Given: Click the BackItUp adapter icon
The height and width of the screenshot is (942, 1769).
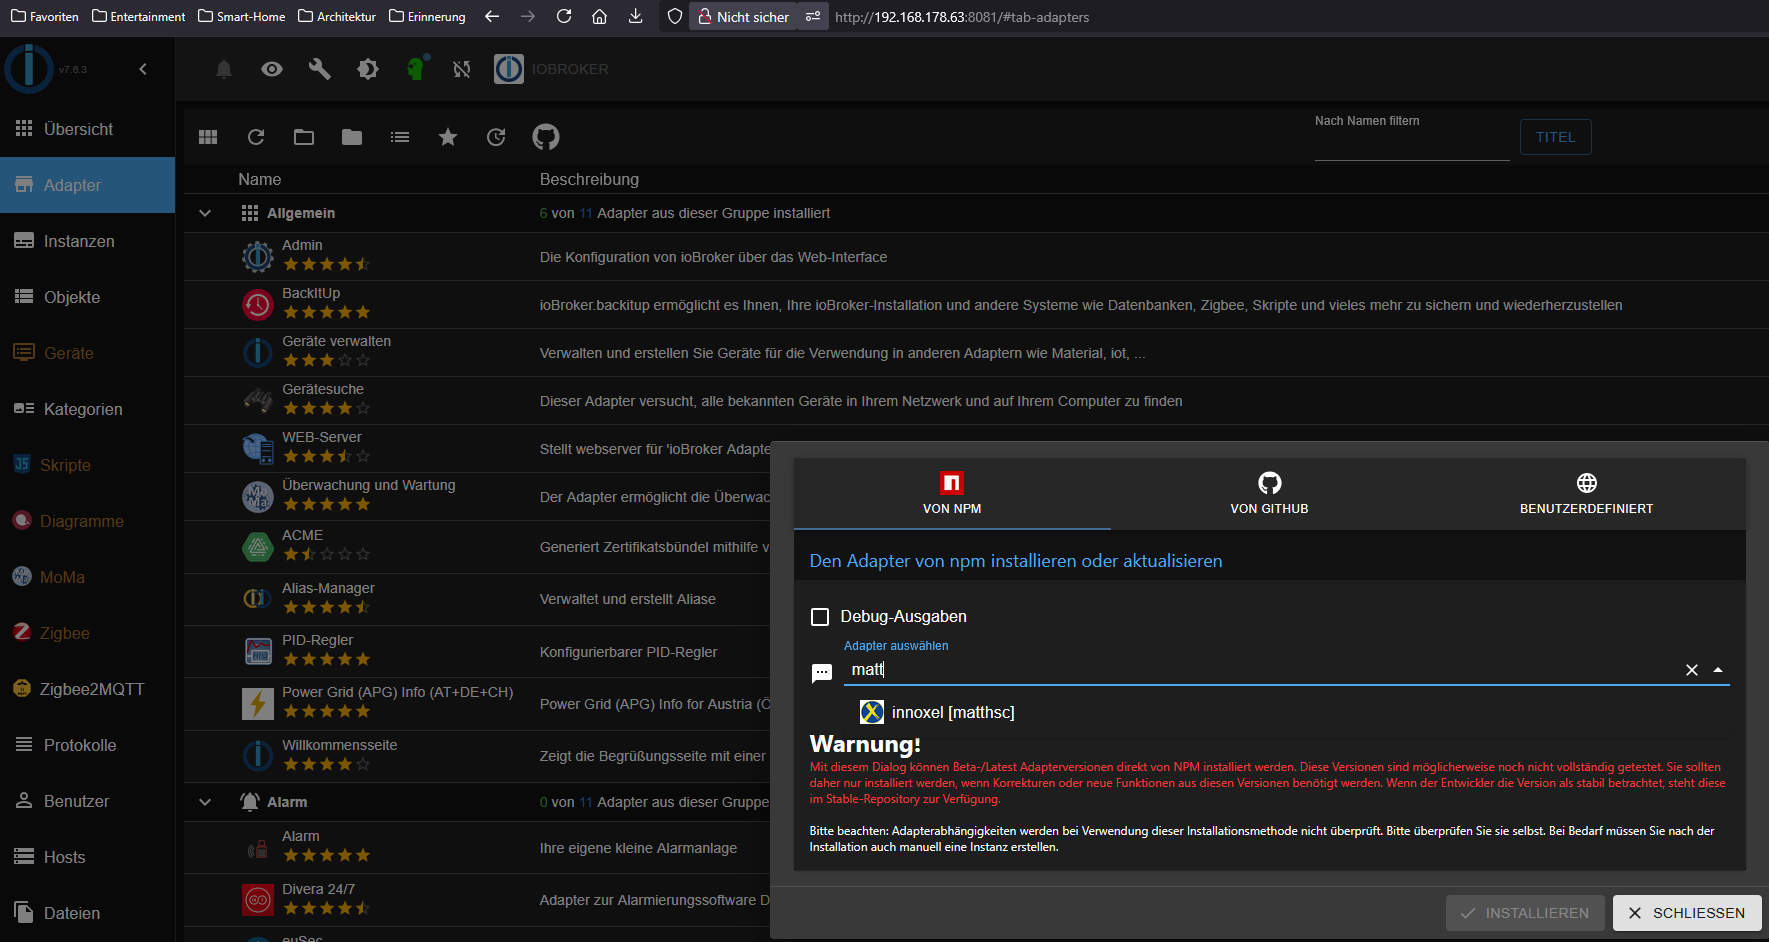Looking at the screenshot, I should click(x=258, y=305).
